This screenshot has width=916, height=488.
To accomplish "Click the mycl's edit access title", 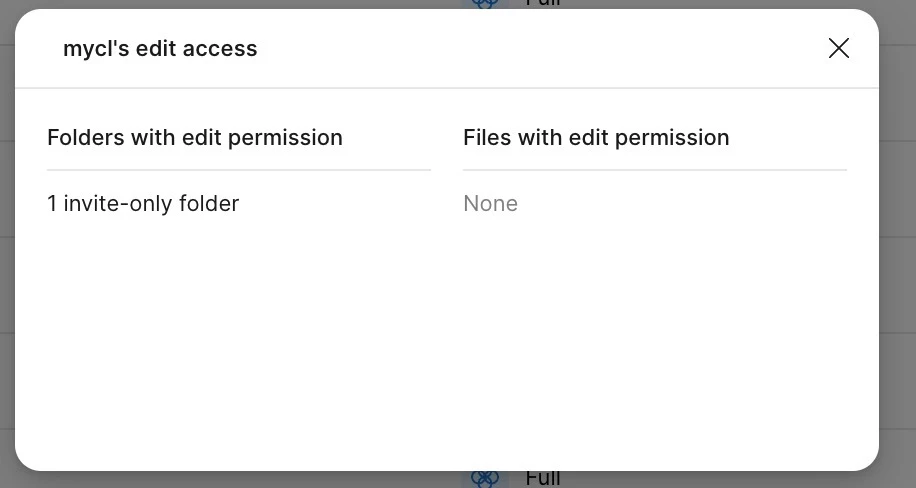I will pyautogui.click(x=160, y=49).
